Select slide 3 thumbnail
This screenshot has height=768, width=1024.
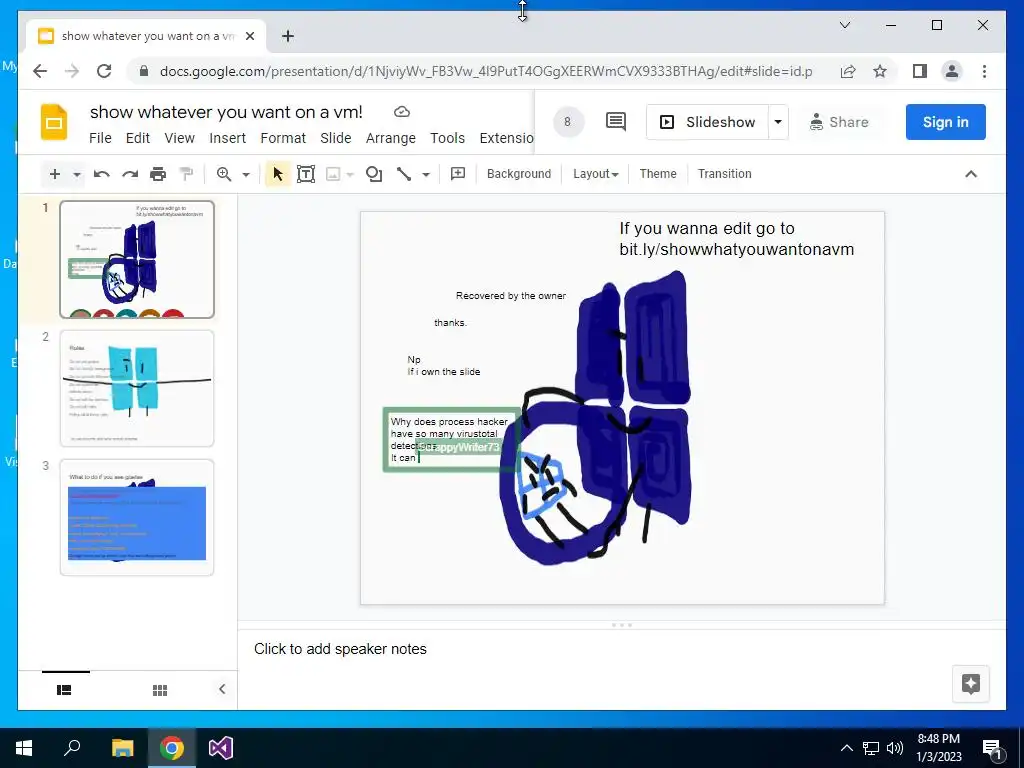[x=136, y=517]
